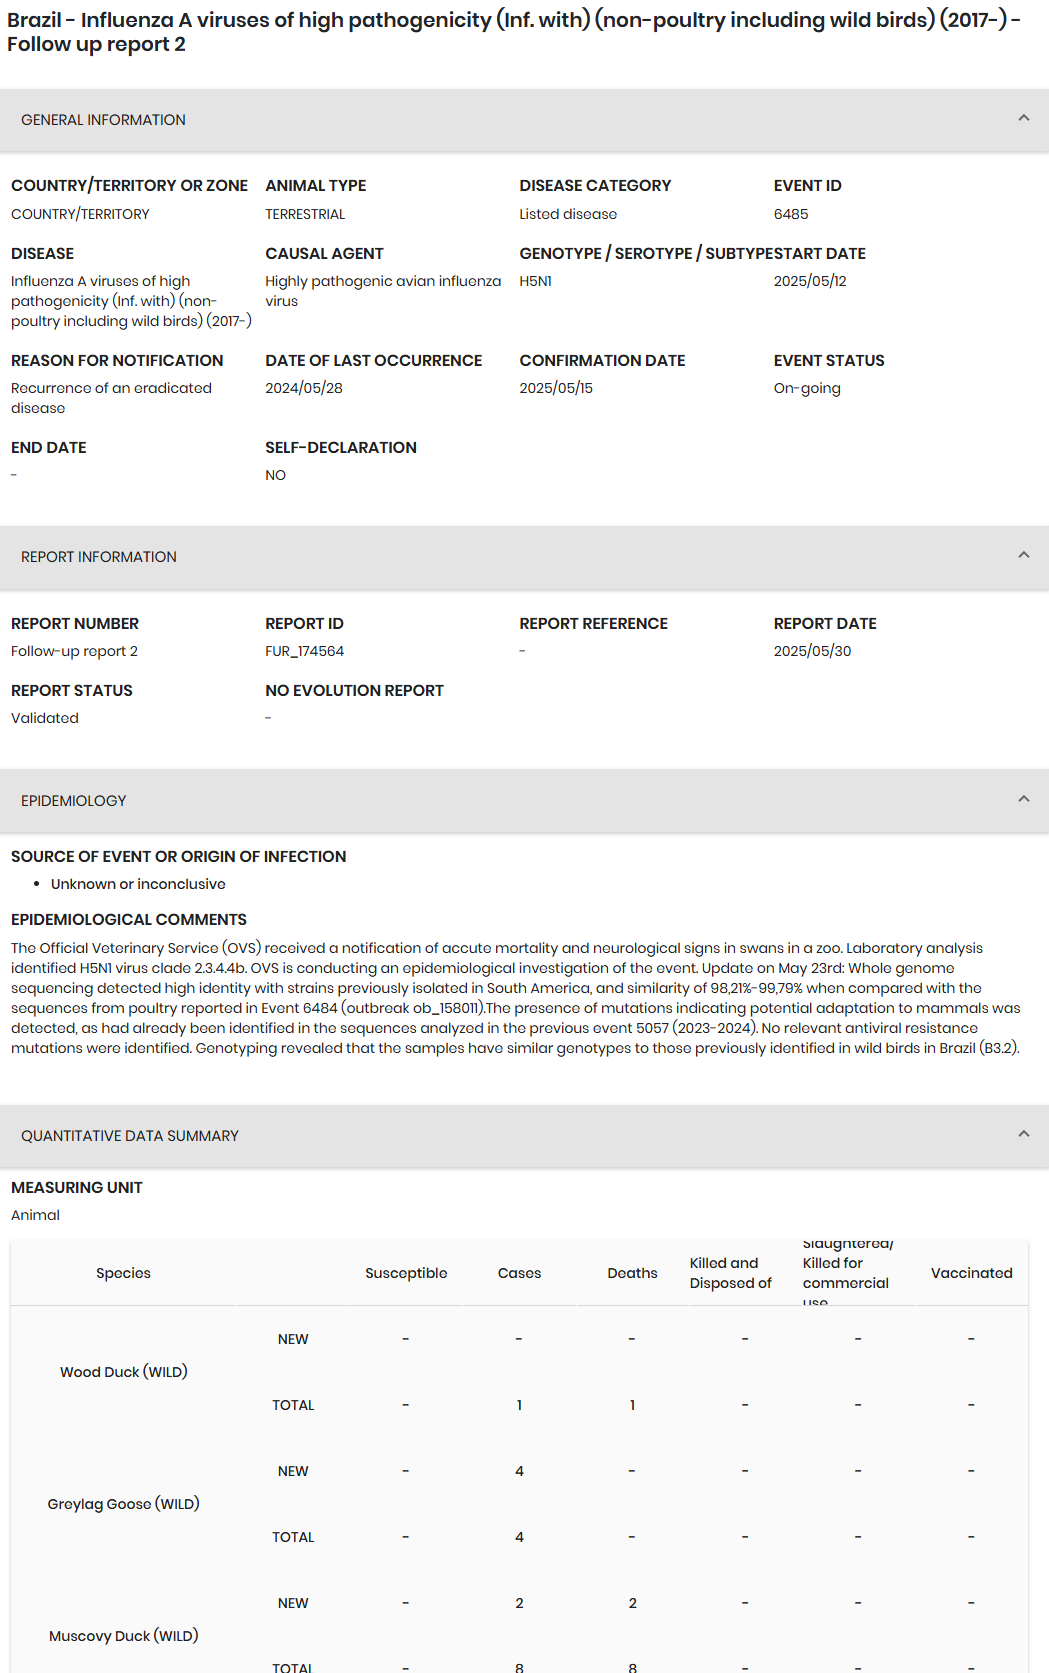Select the Susceptible column header
The image size is (1049, 1673).
tap(406, 1273)
